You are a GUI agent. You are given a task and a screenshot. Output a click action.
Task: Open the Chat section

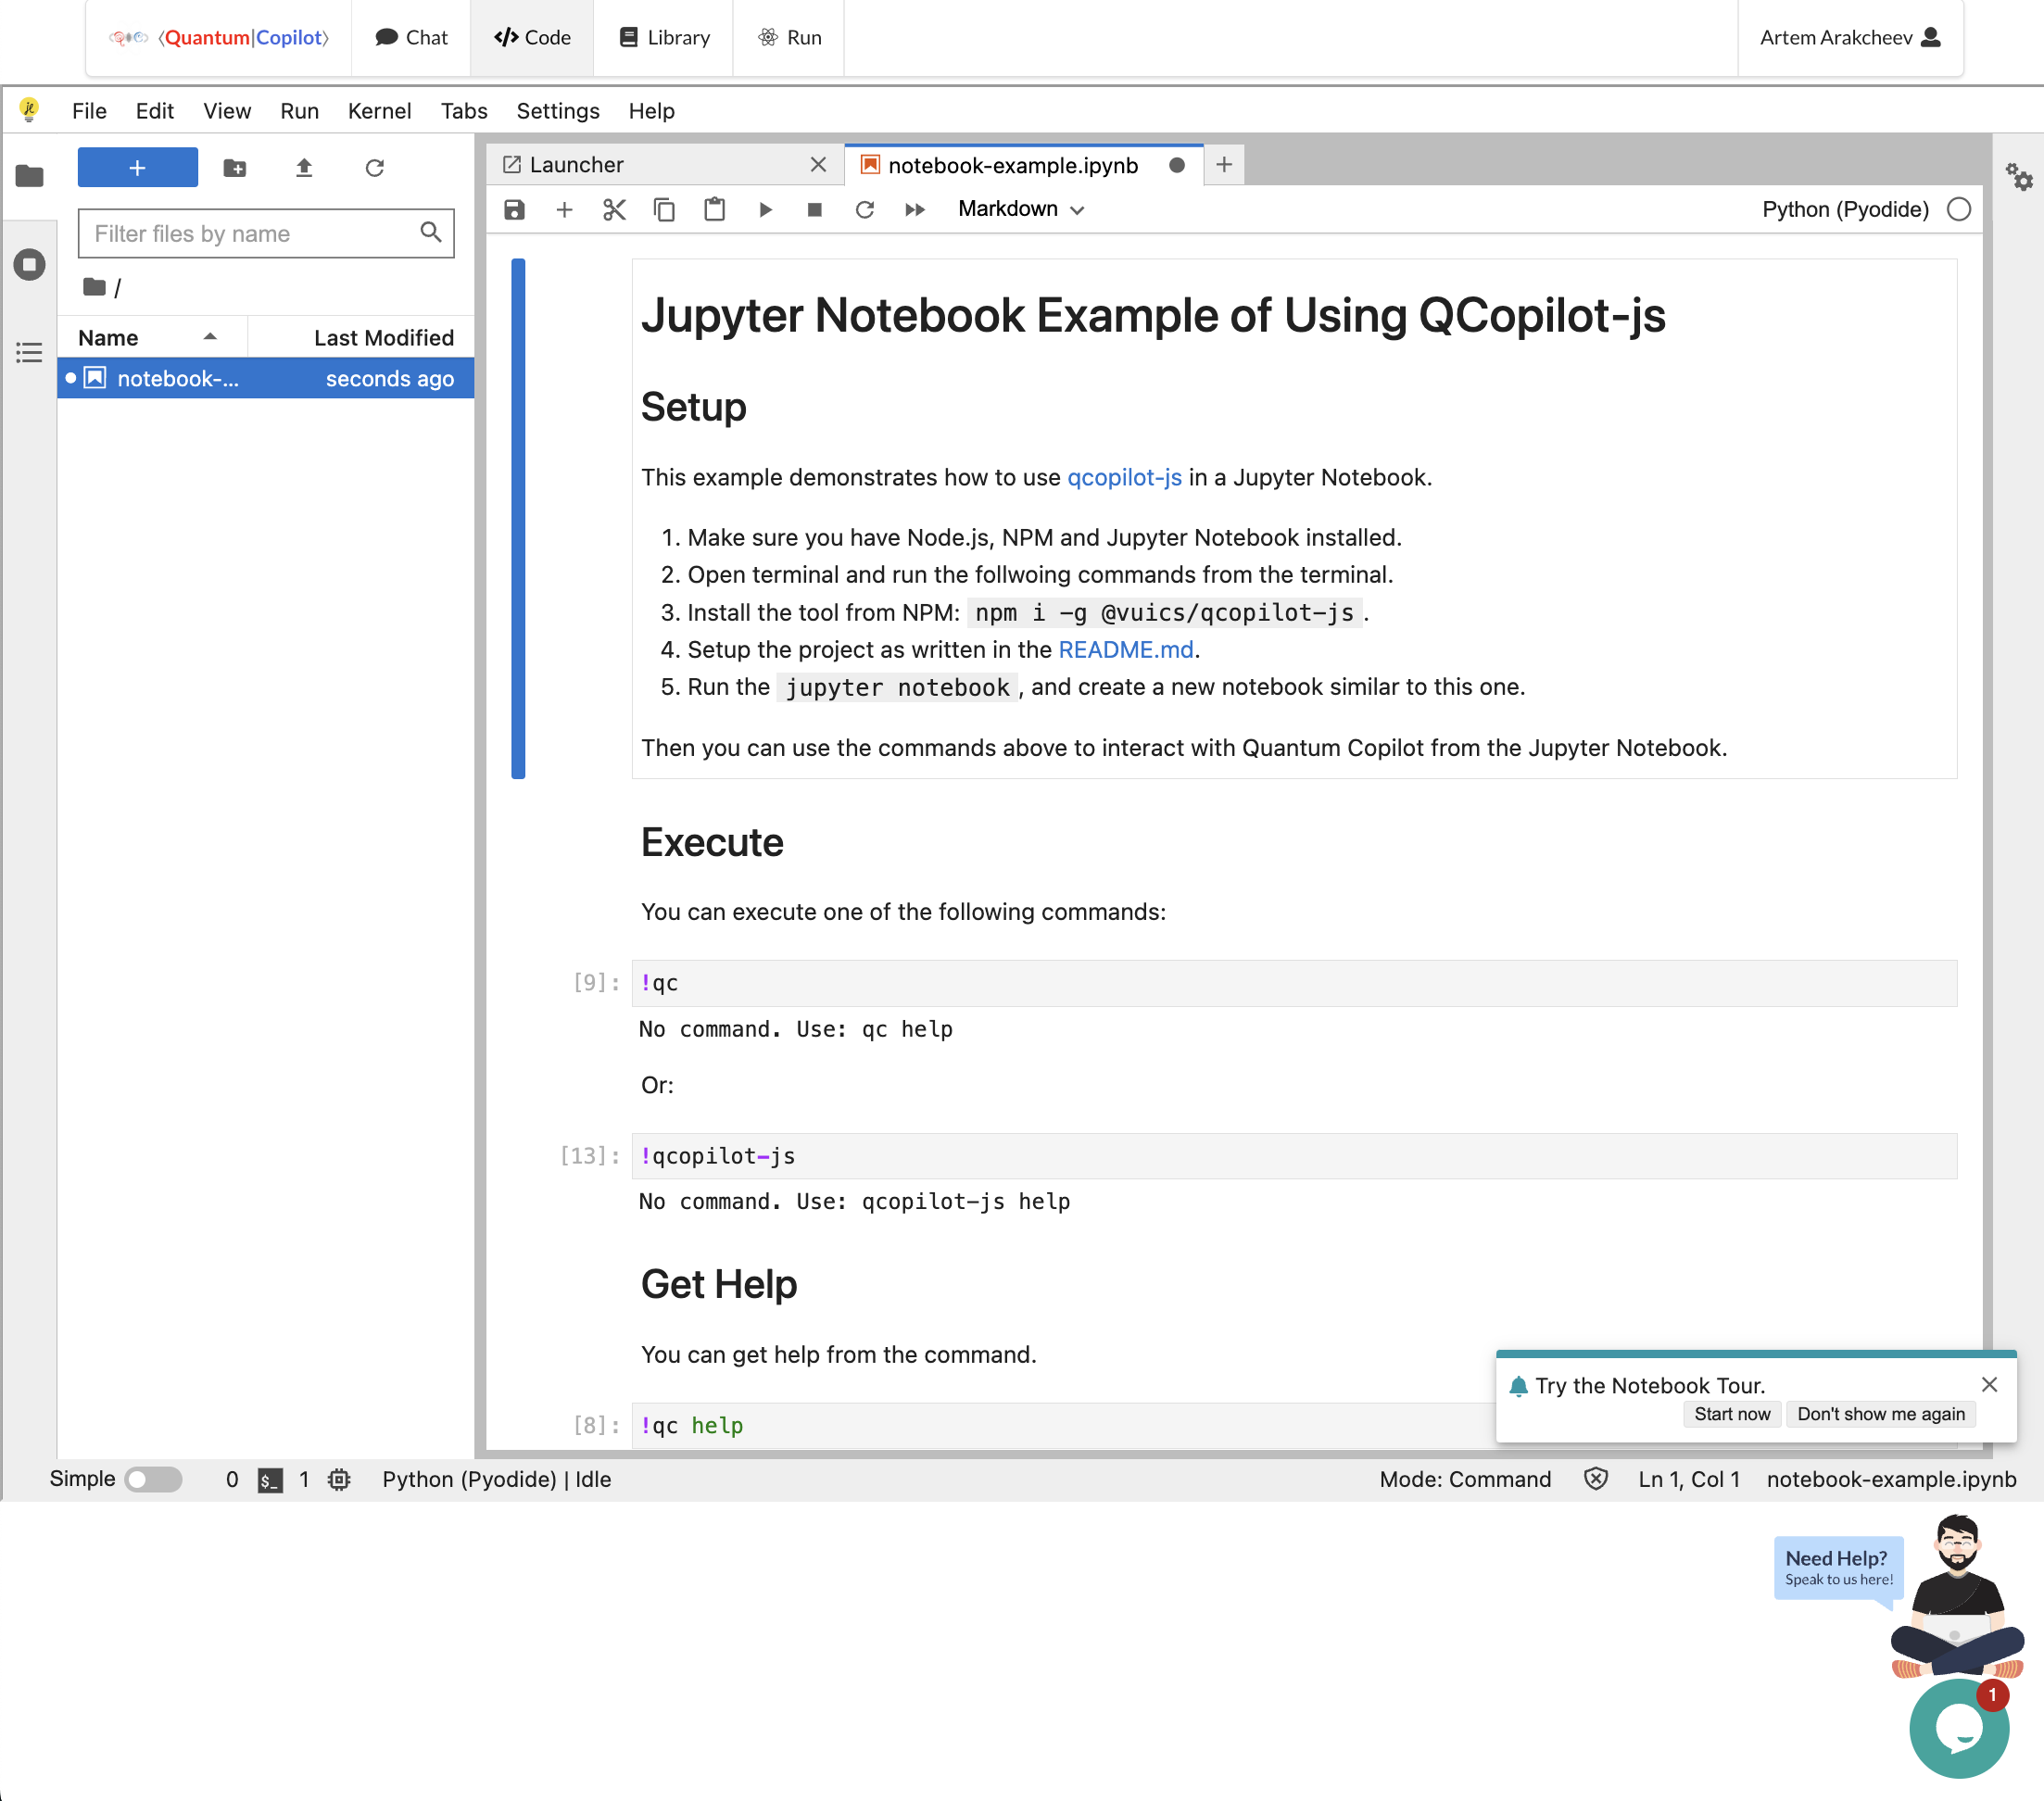[x=411, y=38]
